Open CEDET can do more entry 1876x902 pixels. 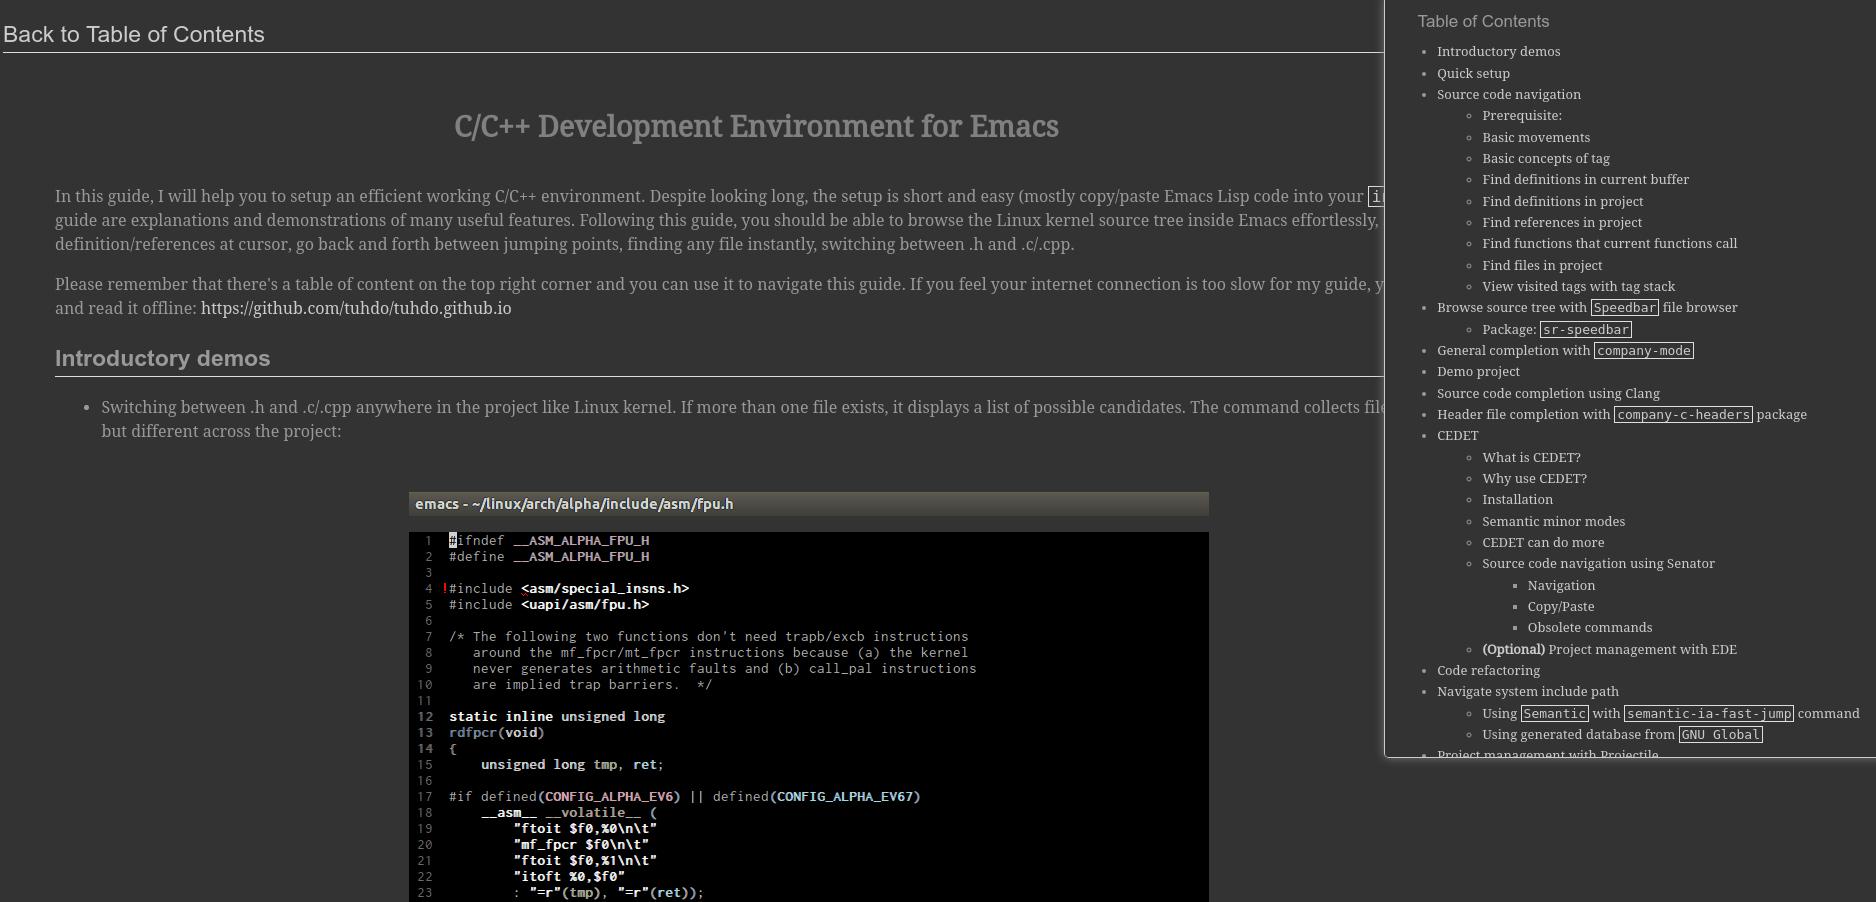point(1543,543)
